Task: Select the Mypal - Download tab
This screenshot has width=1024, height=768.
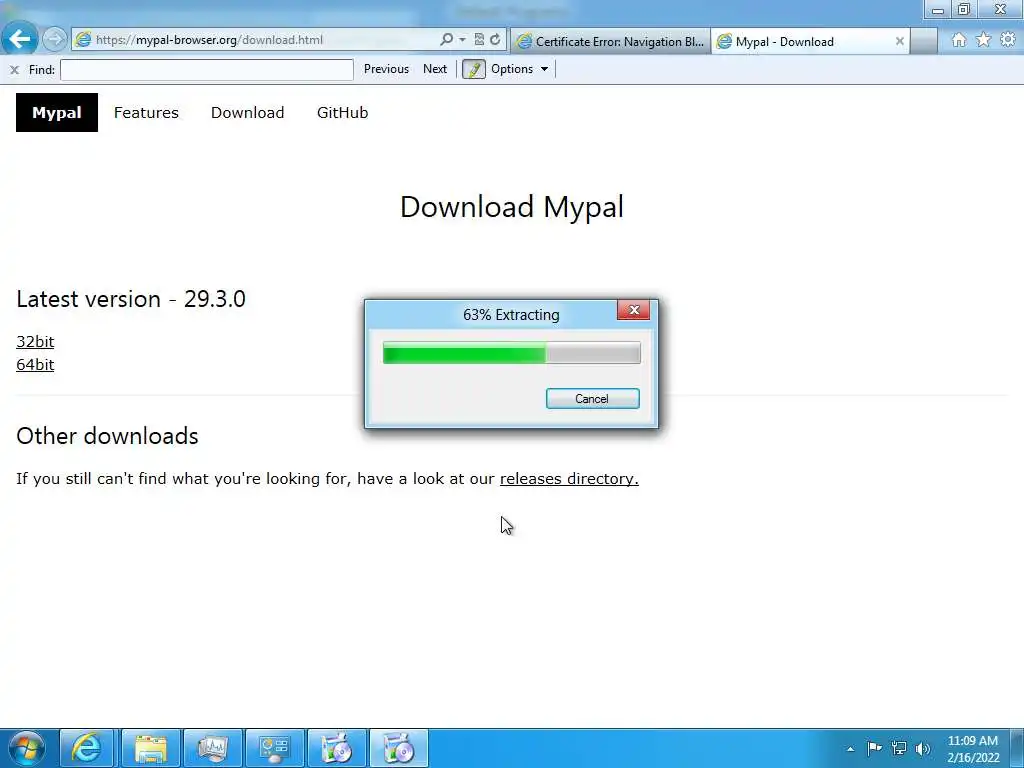Action: tap(810, 41)
